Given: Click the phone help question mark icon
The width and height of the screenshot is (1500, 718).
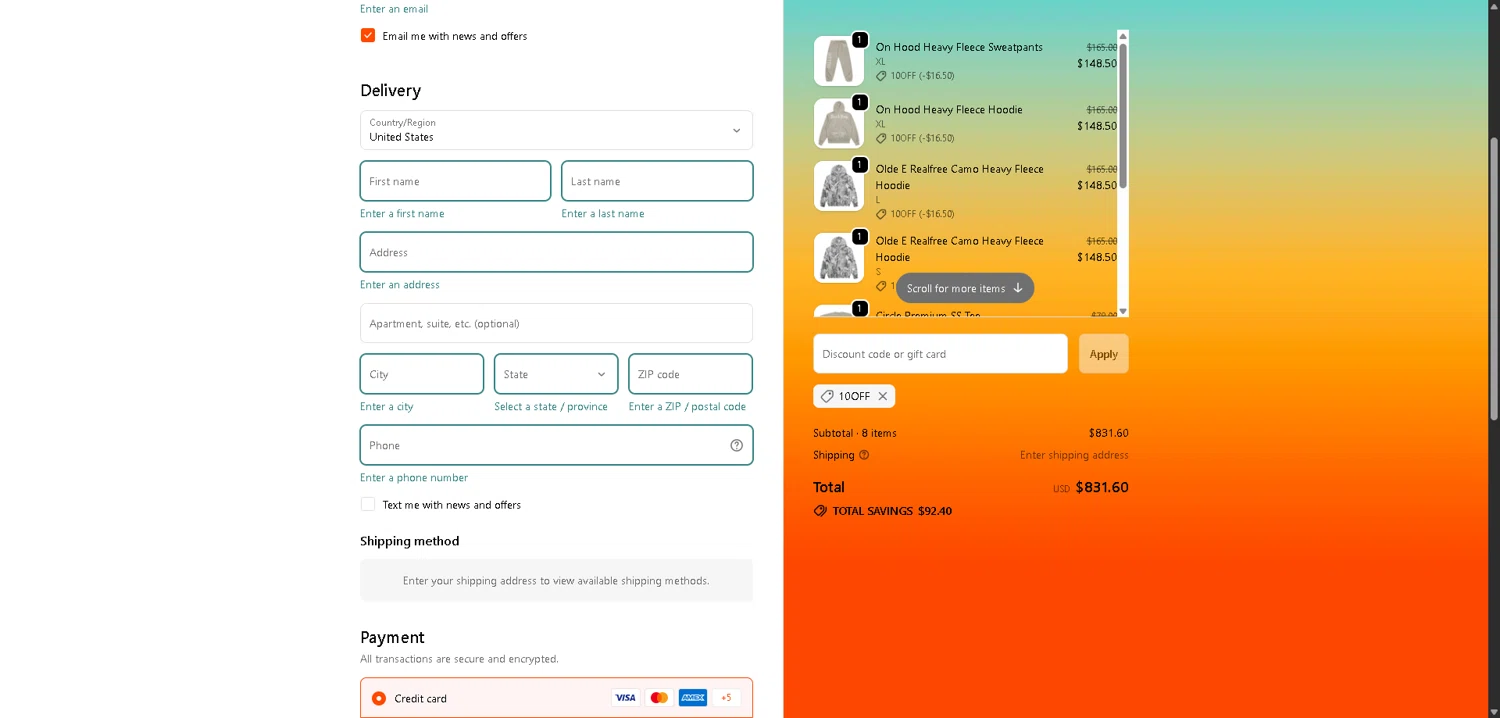Looking at the screenshot, I should tap(736, 445).
